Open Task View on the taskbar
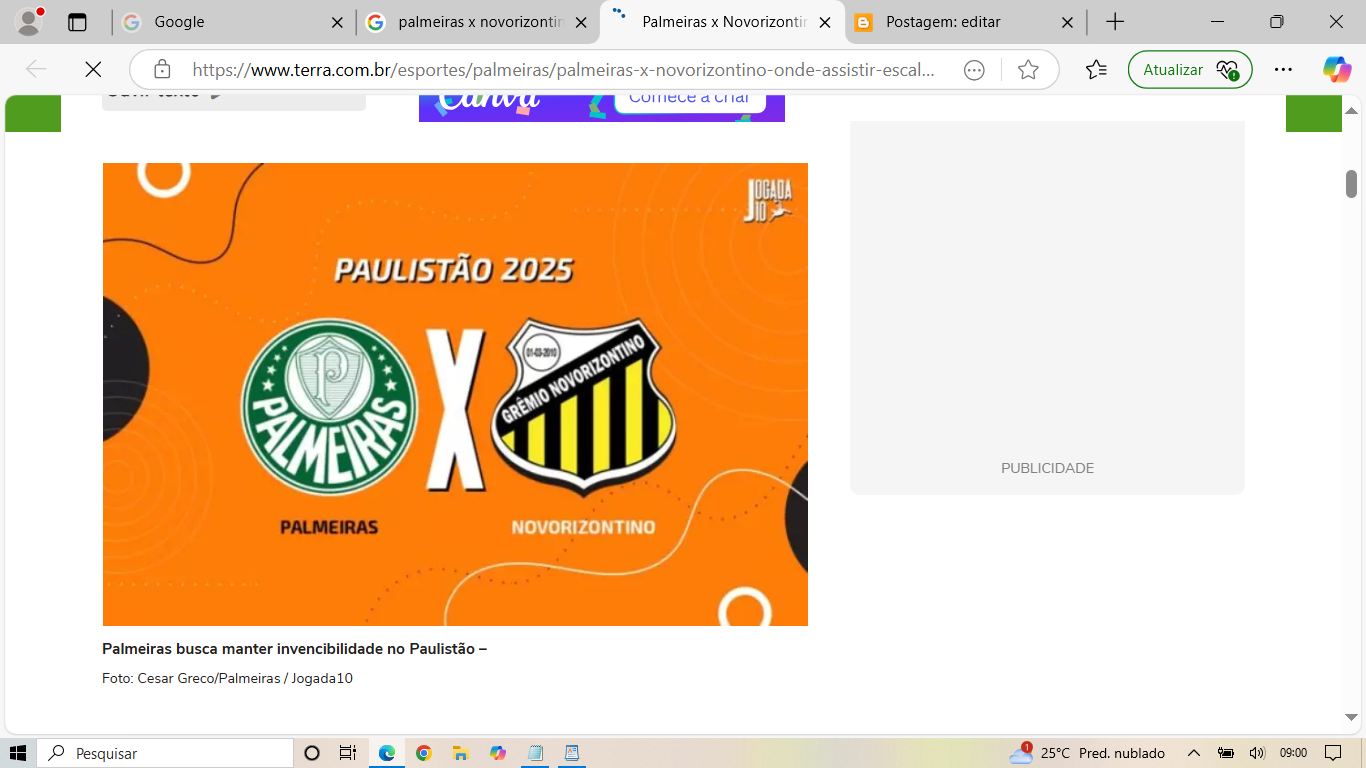This screenshot has height=768, width=1366. coord(348,753)
